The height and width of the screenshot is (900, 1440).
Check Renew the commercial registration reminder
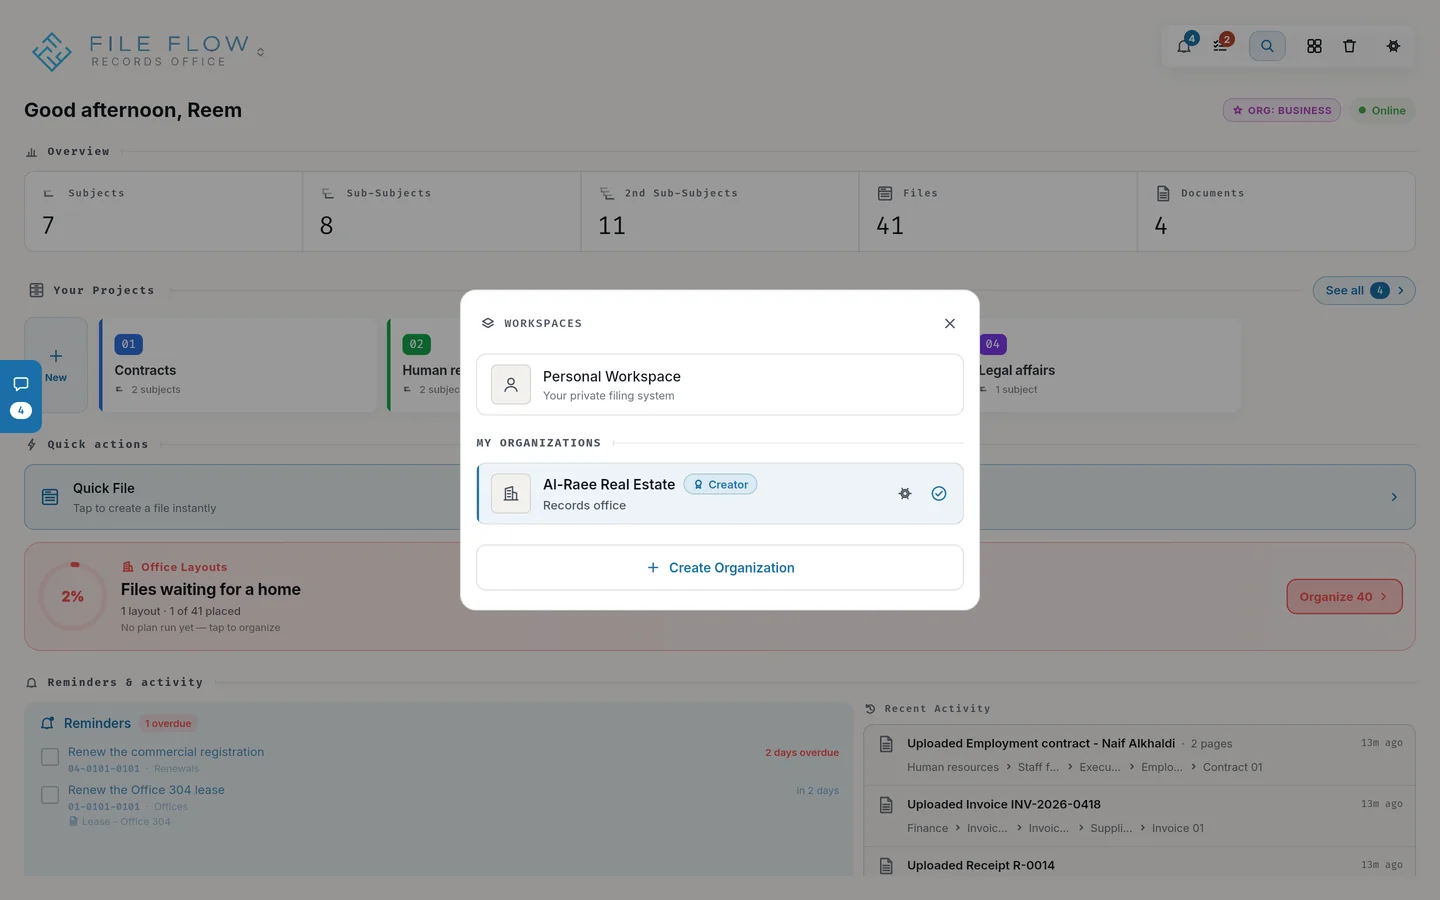(50, 757)
